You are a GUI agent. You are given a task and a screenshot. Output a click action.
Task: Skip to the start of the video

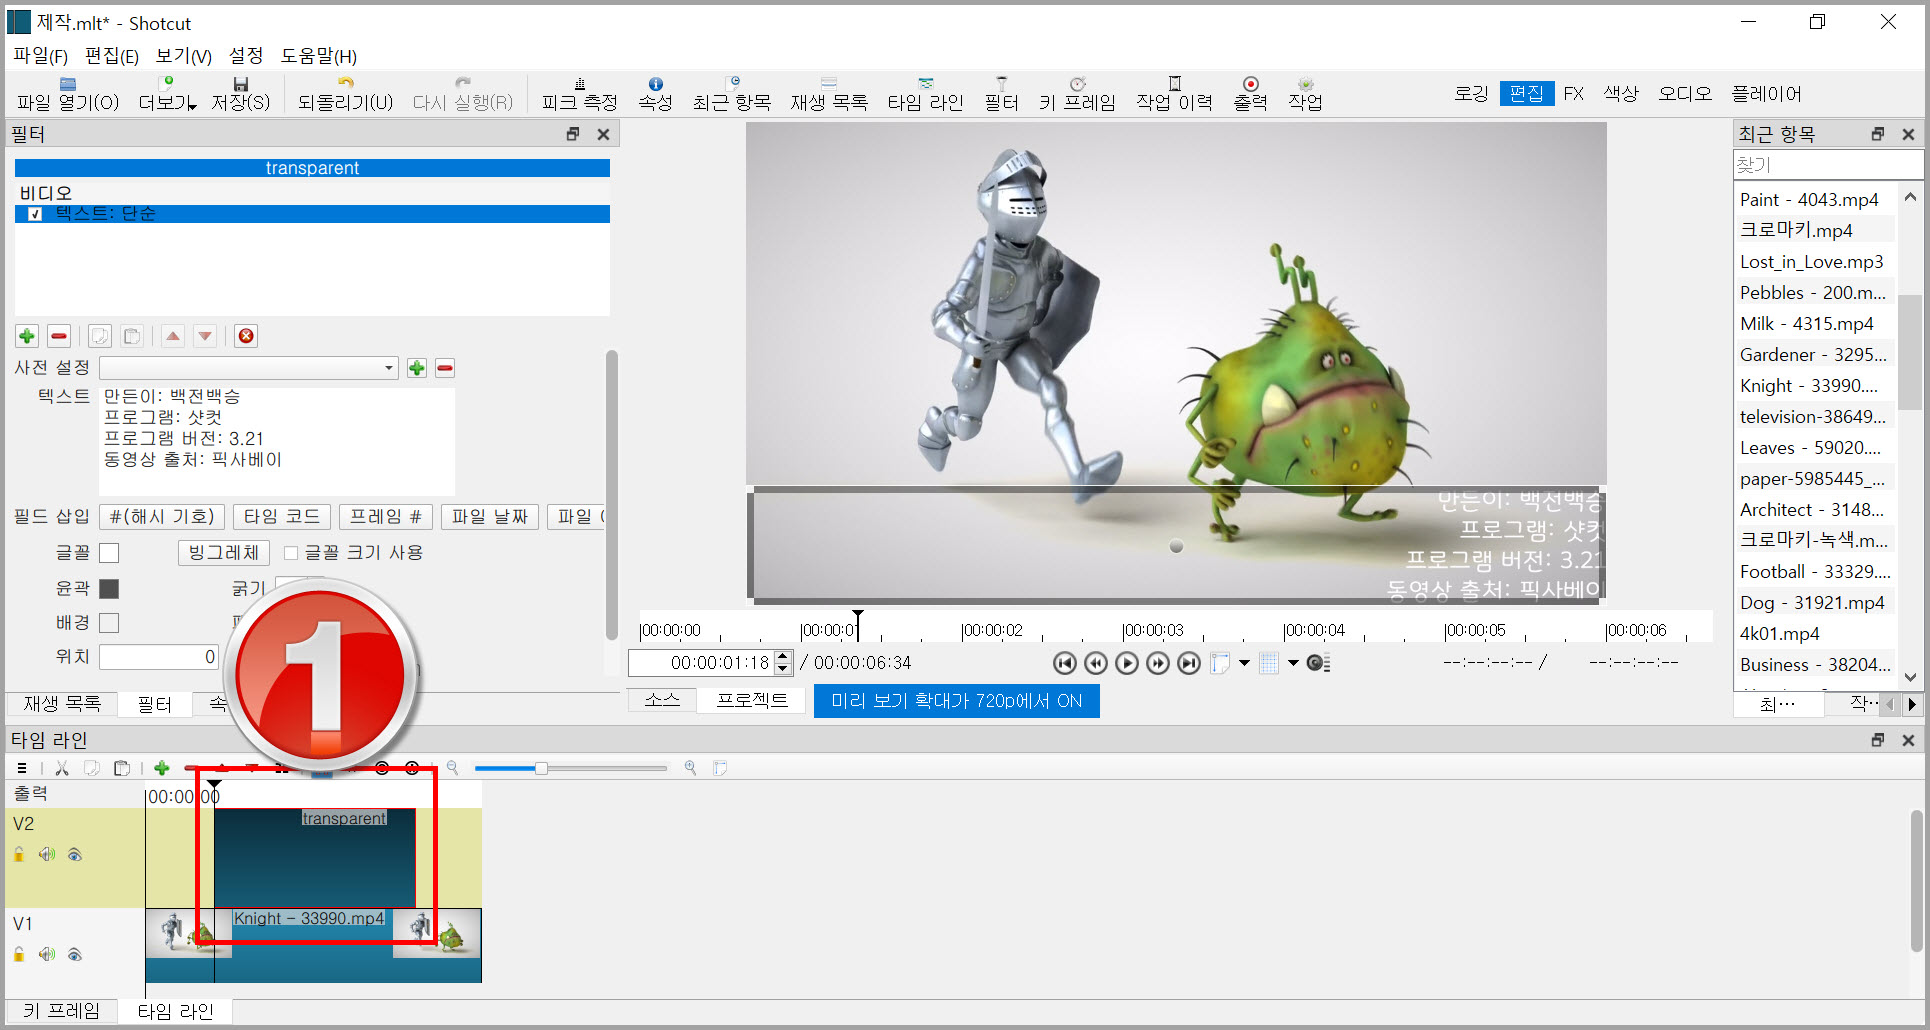coord(1065,663)
